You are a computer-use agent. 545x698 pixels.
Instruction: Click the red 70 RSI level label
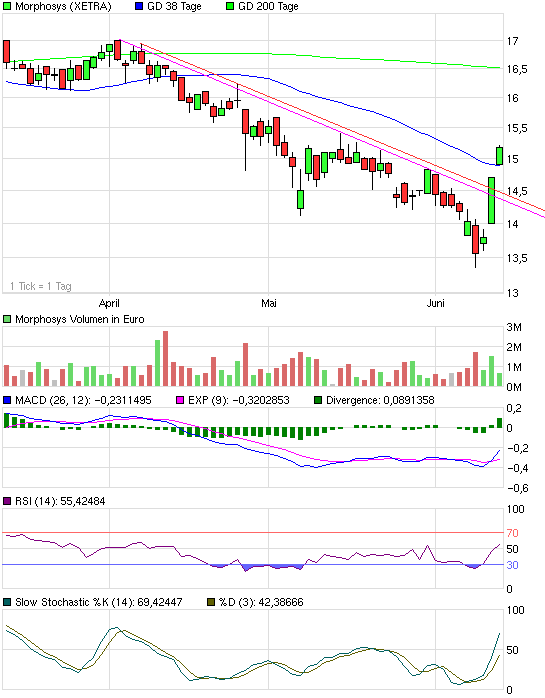[x=512, y=533]
